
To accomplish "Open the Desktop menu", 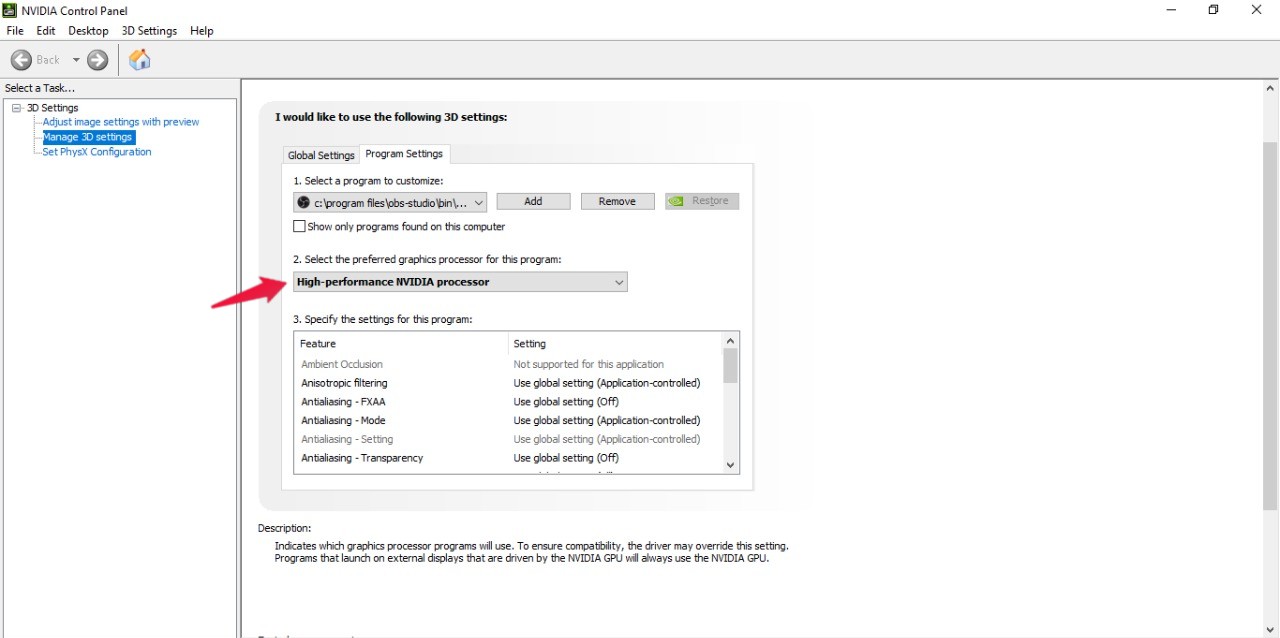I will tap(88, 31).
